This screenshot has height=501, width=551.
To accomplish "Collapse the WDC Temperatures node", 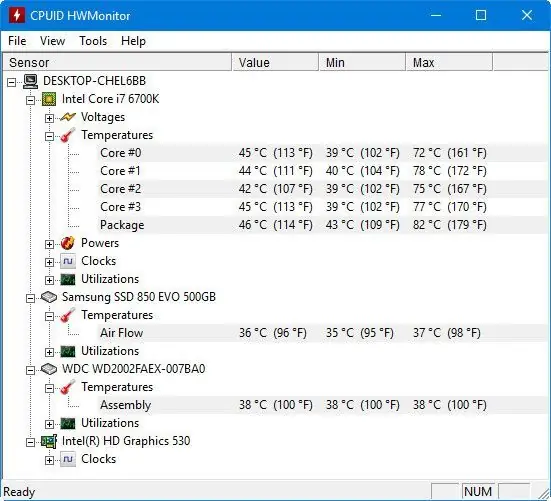I will (50, 388).
